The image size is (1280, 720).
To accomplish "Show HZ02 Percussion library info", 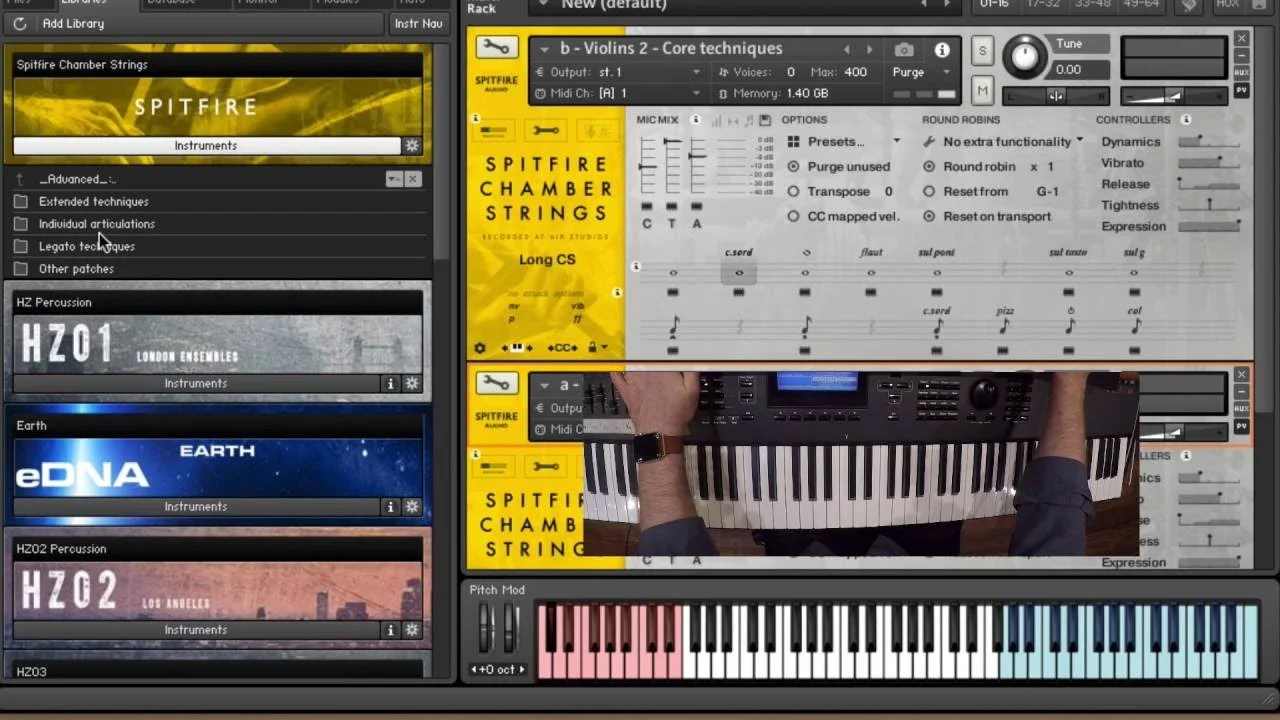I will coord(391,630).
